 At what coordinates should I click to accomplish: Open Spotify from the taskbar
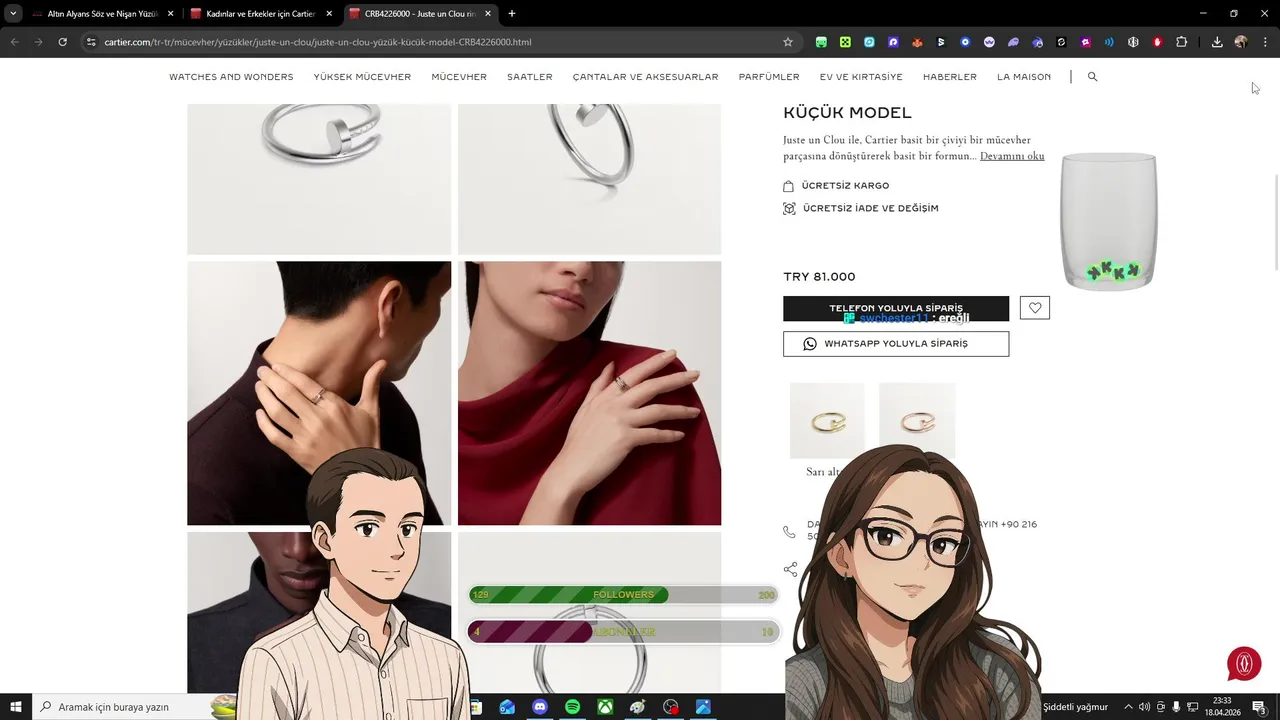tap(572, 707)
